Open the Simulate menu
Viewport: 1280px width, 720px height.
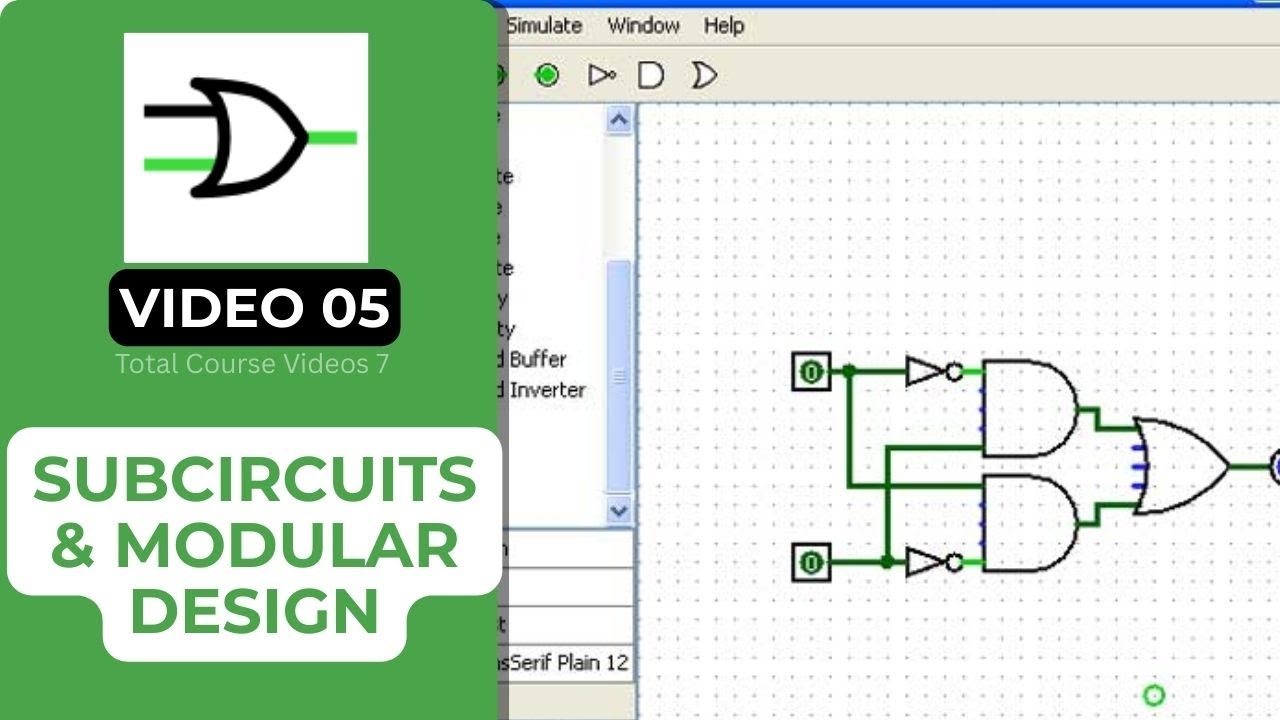coord(543,25)
